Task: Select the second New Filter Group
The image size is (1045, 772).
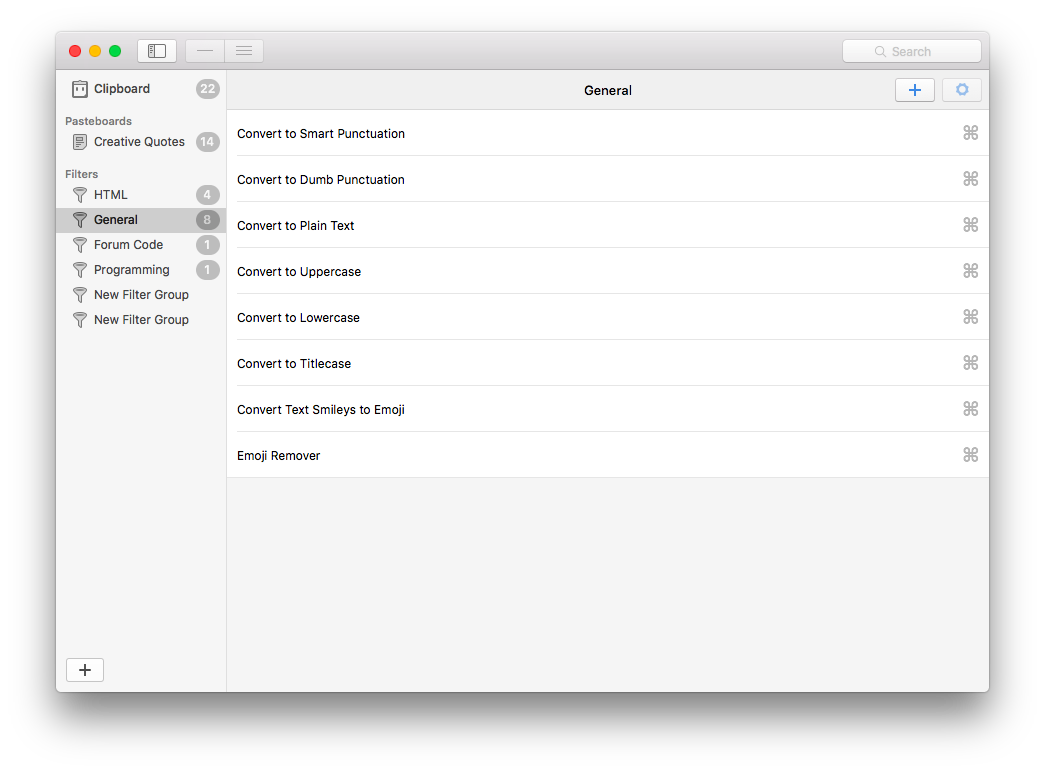Action: pos(141,320)
